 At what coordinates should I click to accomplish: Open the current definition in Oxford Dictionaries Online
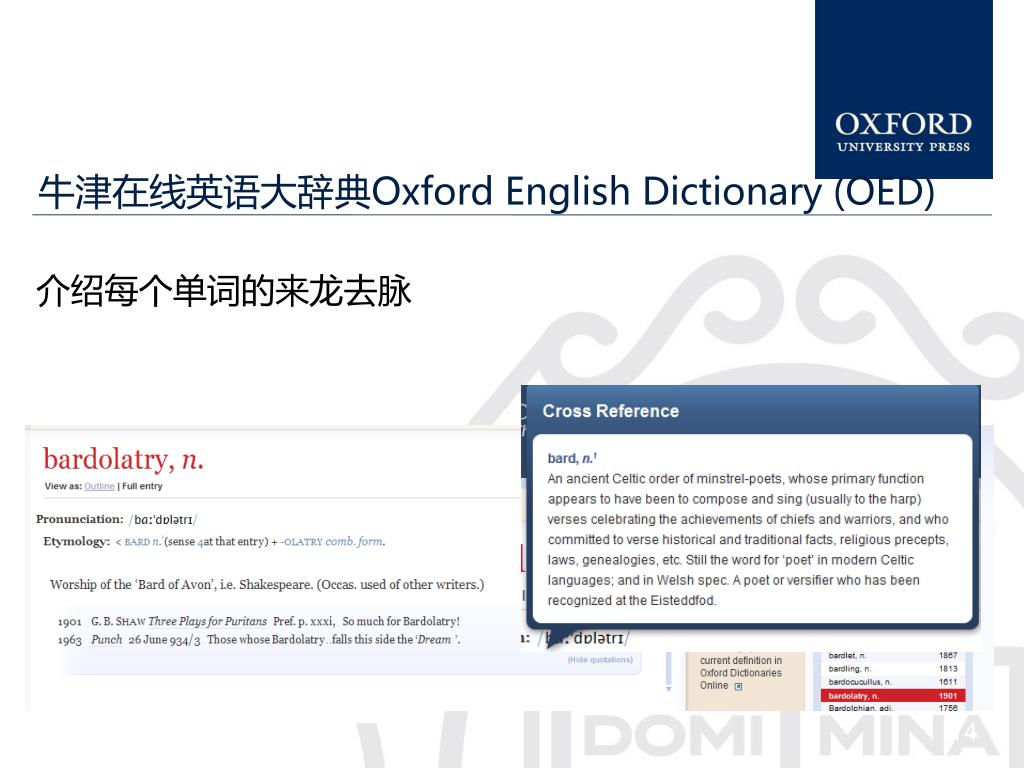(x=741, y=673)
